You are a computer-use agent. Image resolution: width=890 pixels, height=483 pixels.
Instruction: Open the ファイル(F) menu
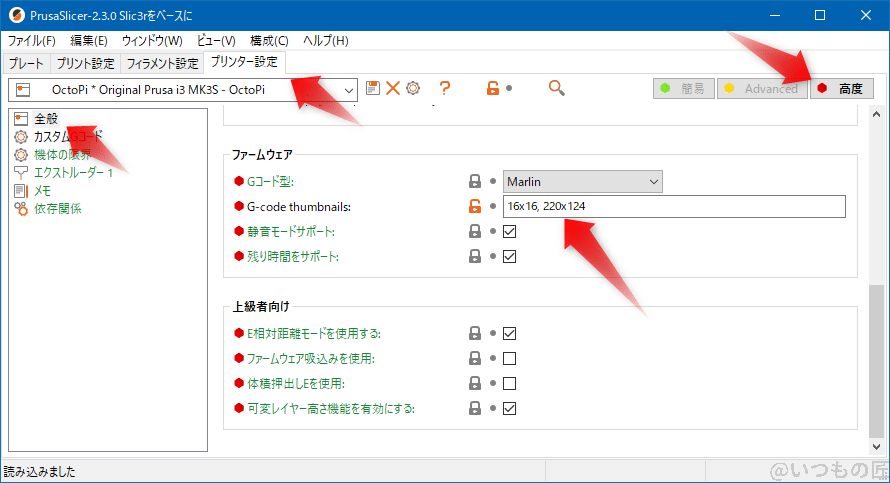[x=32, y=41]
